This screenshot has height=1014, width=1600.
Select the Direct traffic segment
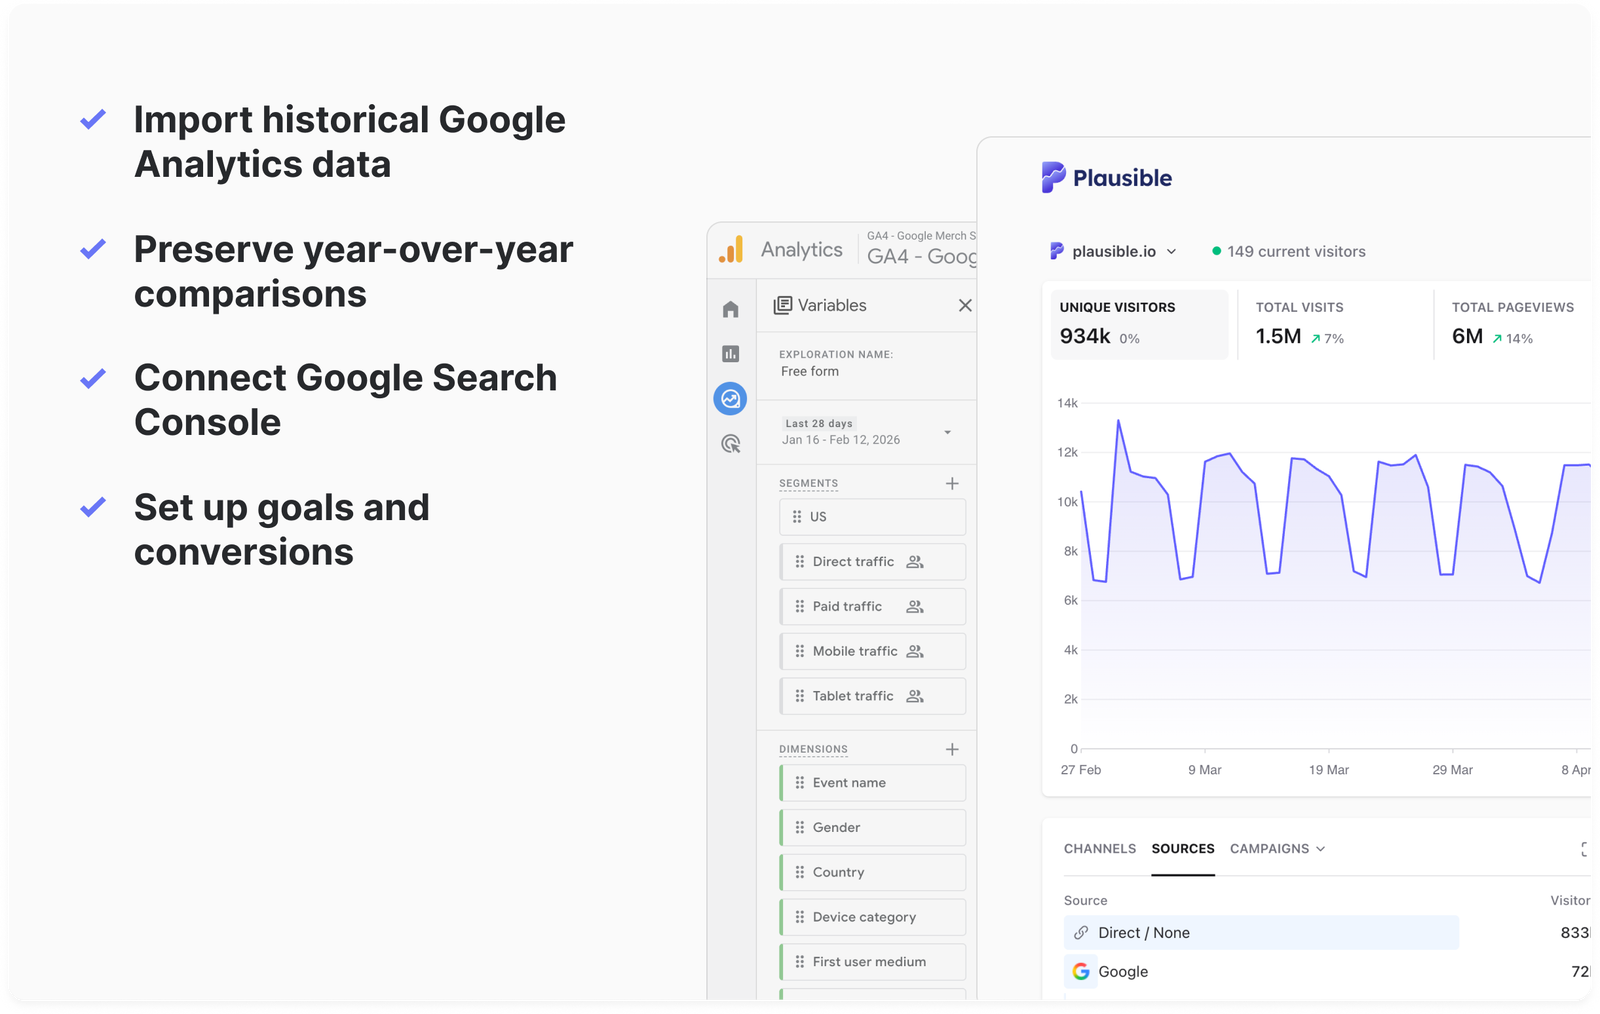[872, 562]
